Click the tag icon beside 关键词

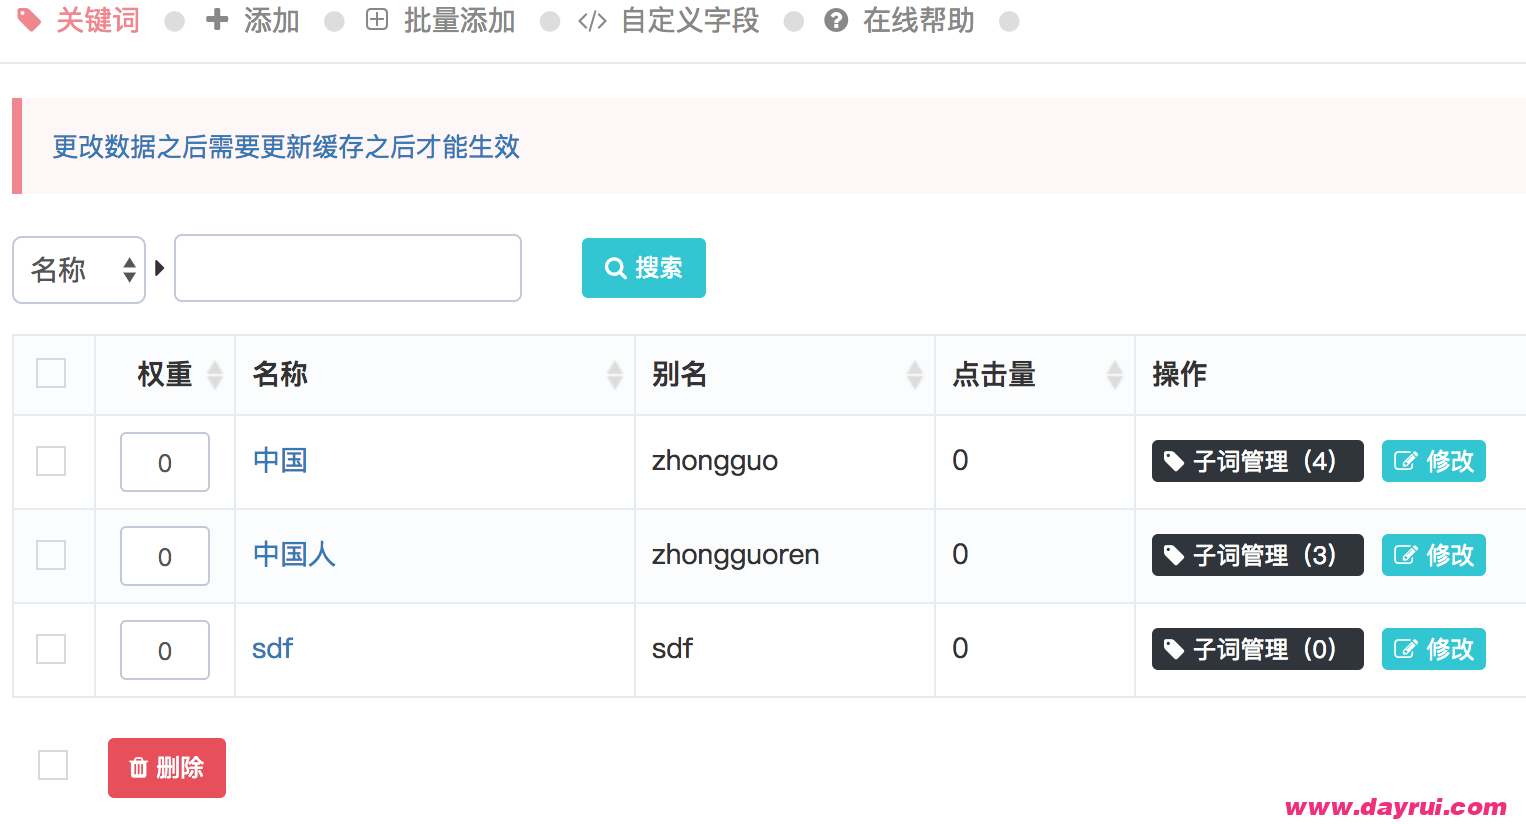pyautogui.click(x=28, y=20)
